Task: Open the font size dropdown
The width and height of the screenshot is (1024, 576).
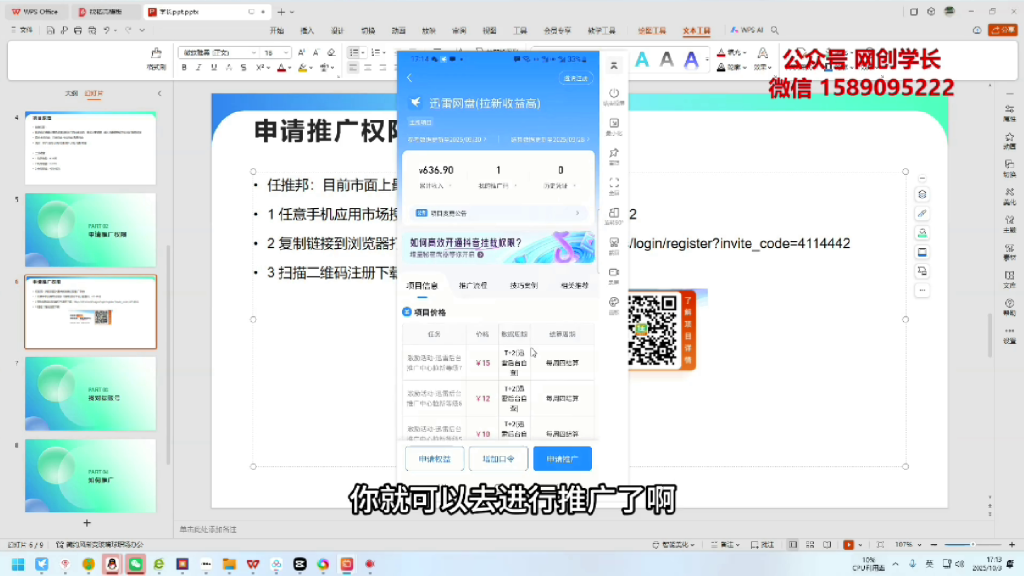Action: (x=287, y=52)
